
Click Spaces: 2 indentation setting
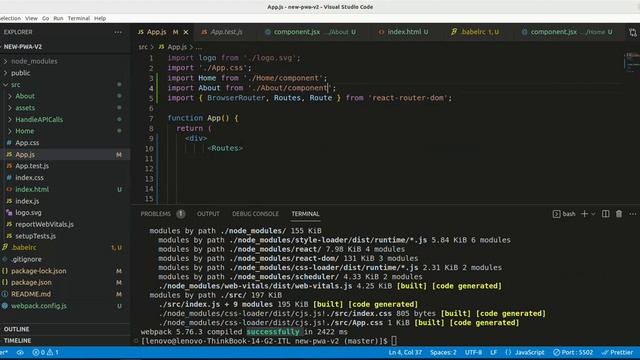pos(443,352)
